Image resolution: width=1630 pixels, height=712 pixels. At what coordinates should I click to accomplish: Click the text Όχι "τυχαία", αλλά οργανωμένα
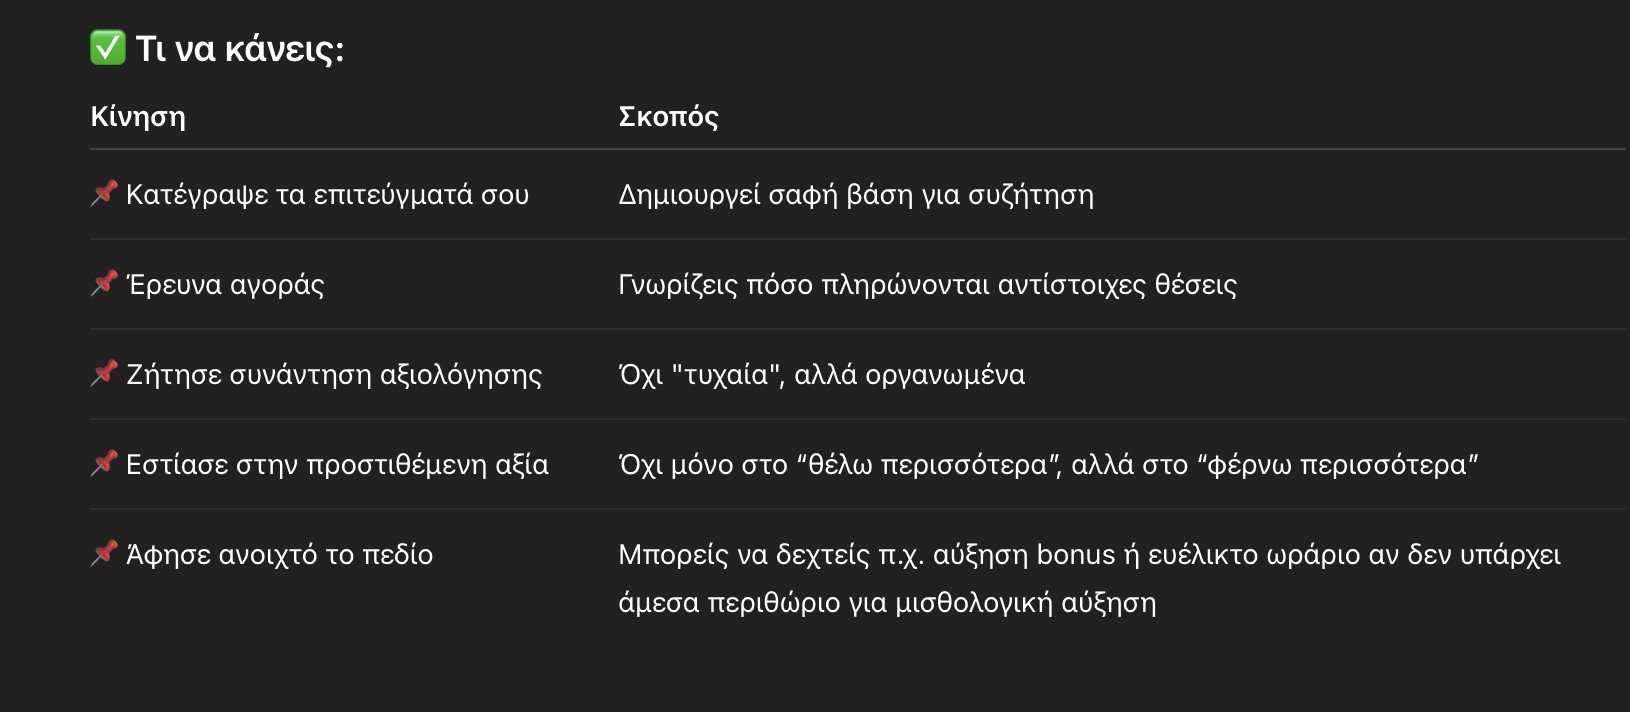821,375
